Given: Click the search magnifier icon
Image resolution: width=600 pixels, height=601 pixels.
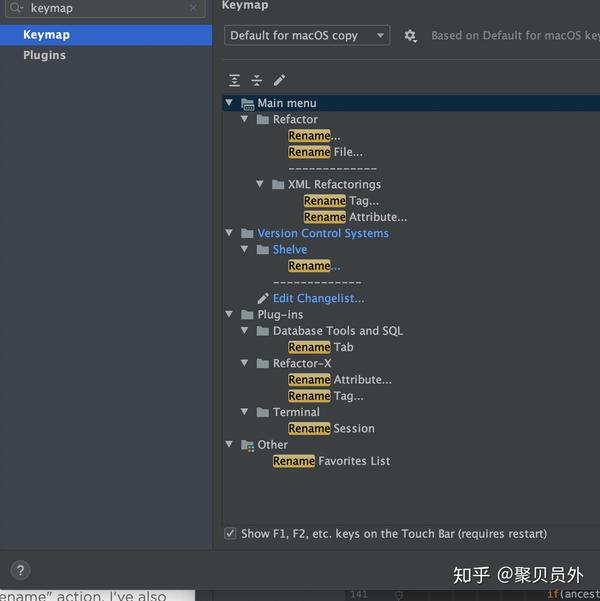Looking at the screenshot, I should (x=16, y=8).
